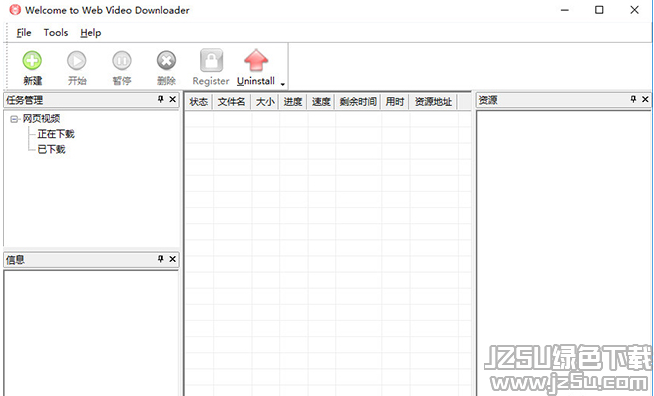Click the Register lock icon

(211, 61)
